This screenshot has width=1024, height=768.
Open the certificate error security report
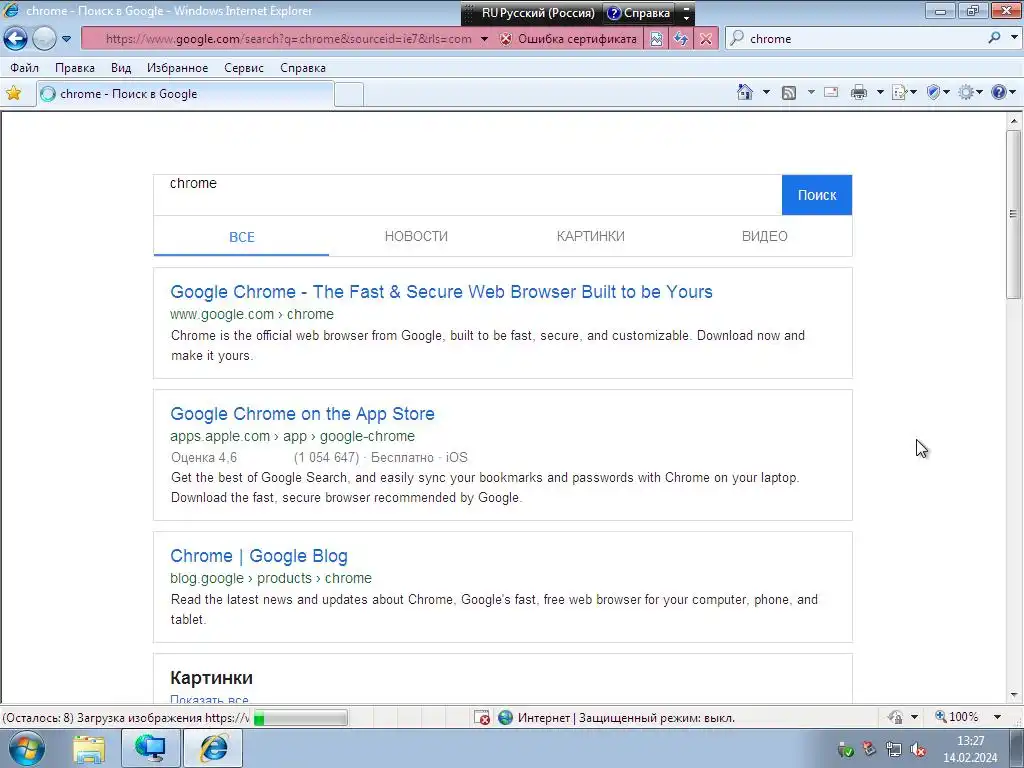tap(568, 39)
